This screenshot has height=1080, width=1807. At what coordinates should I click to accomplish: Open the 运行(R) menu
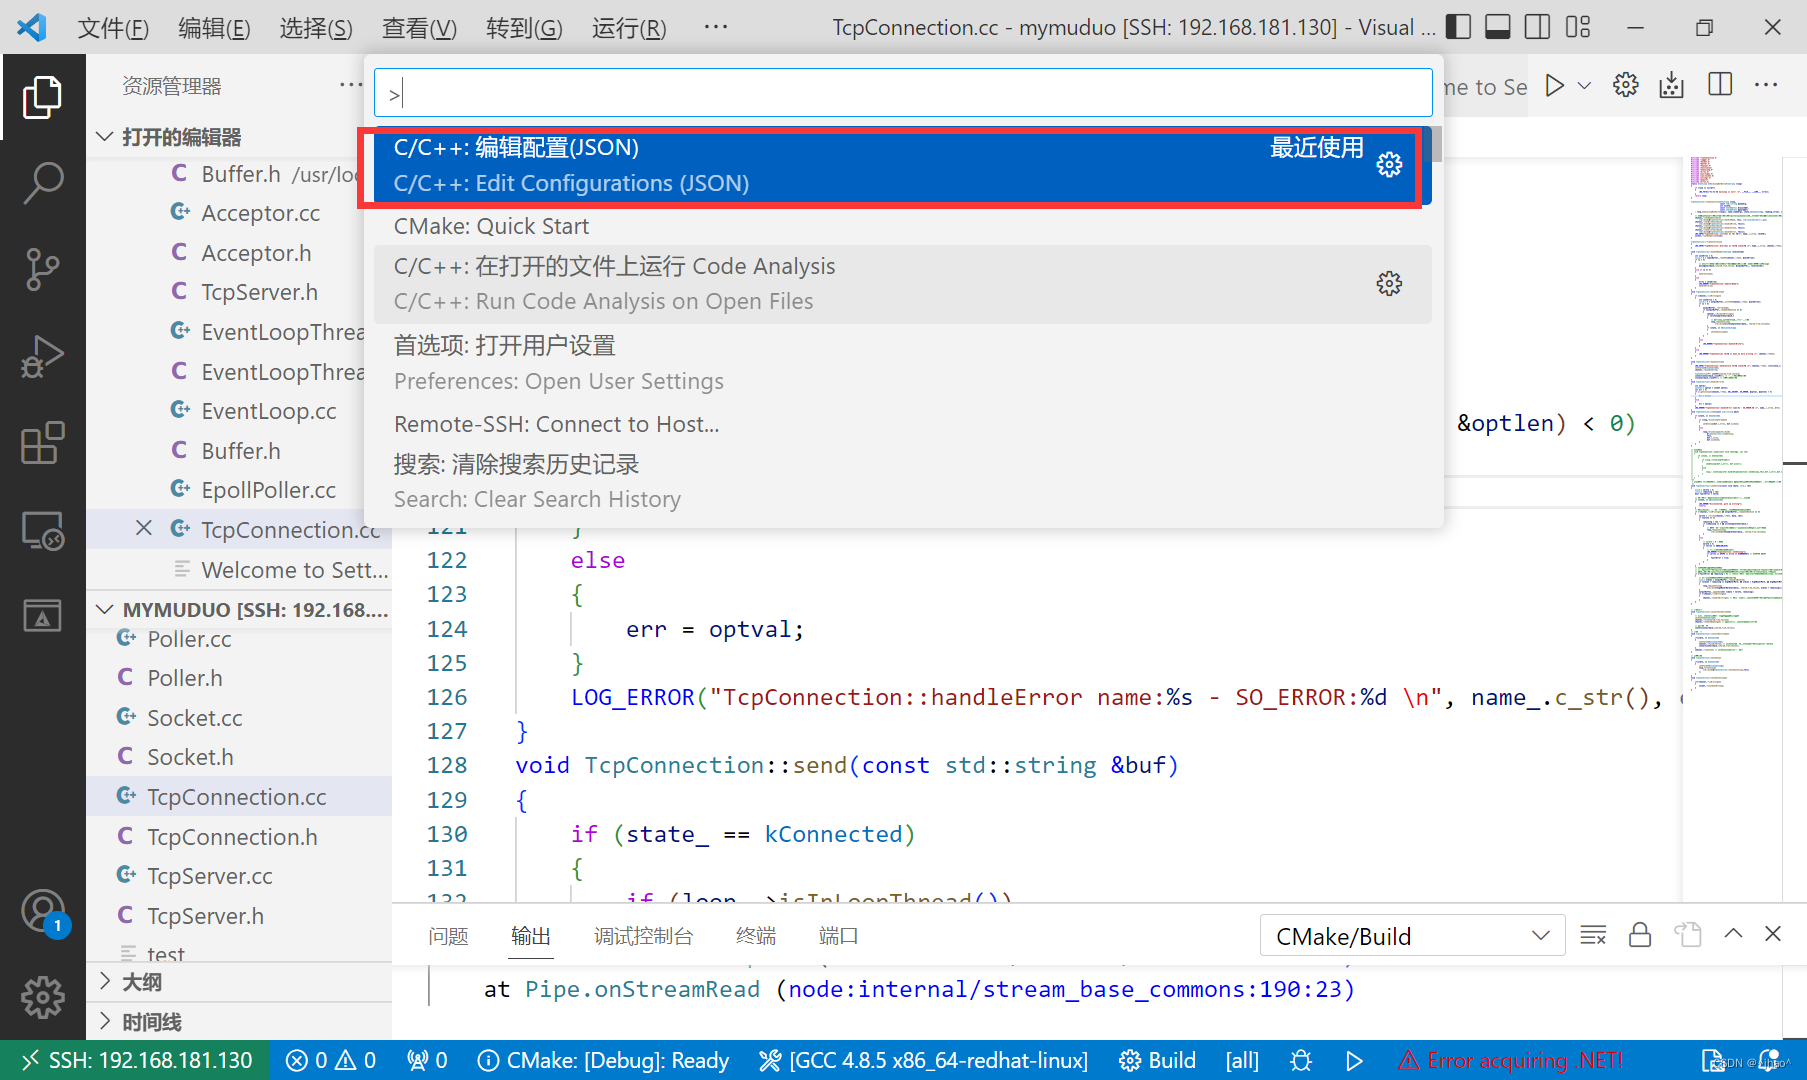(x=627, y=28)
